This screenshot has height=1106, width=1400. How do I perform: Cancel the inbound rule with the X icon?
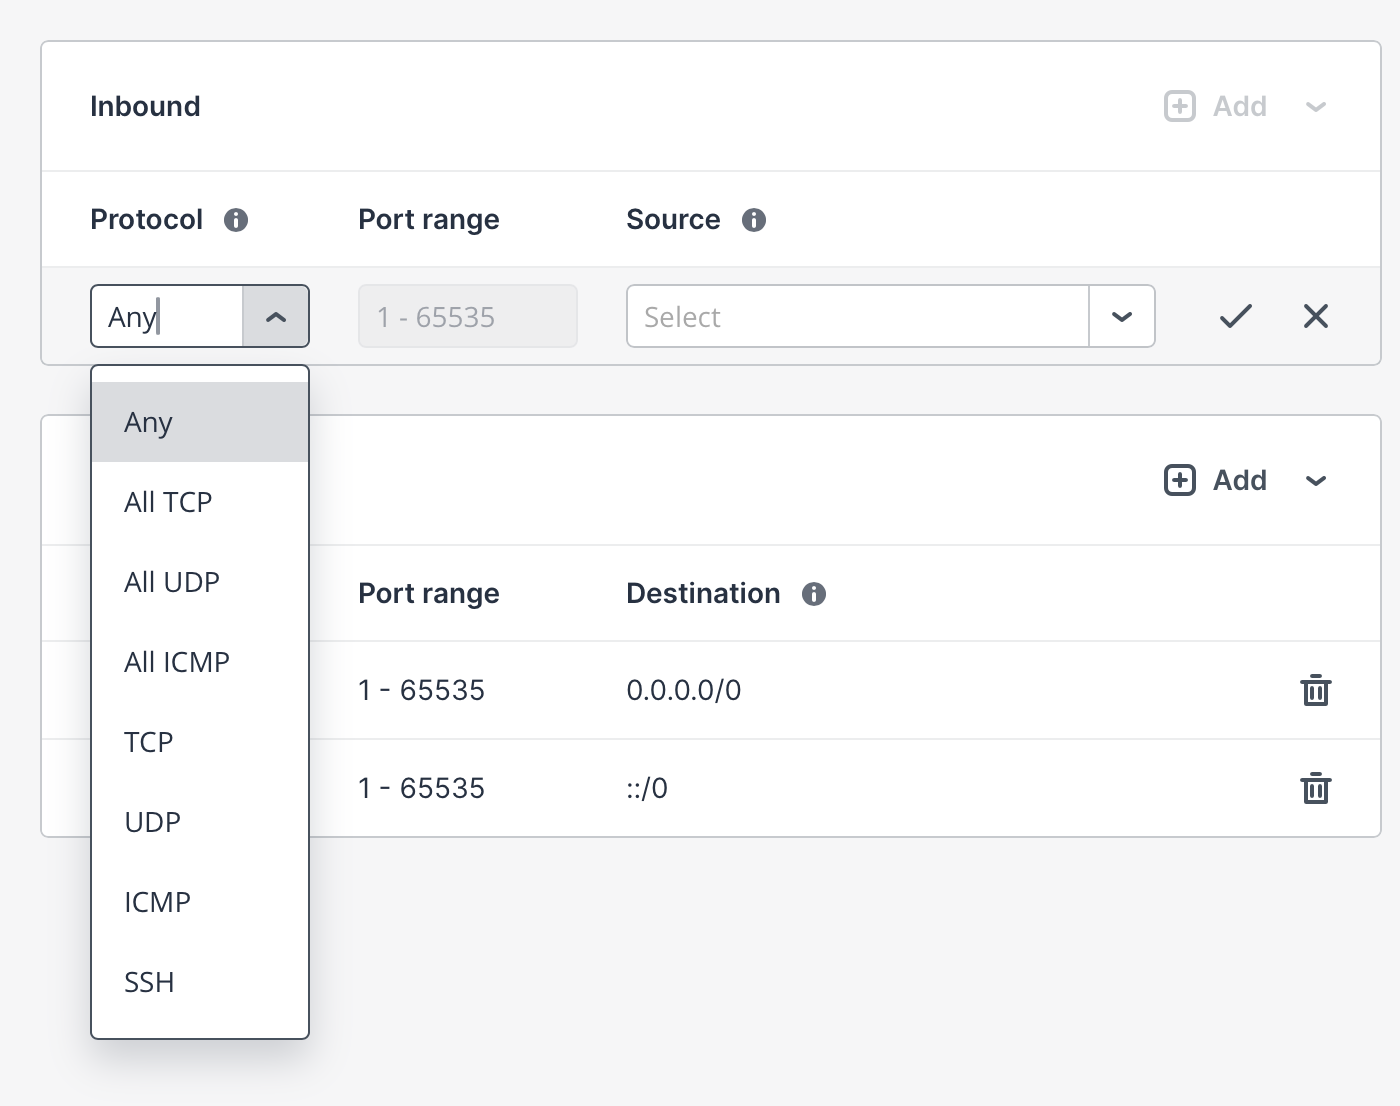pos(1315,317)
